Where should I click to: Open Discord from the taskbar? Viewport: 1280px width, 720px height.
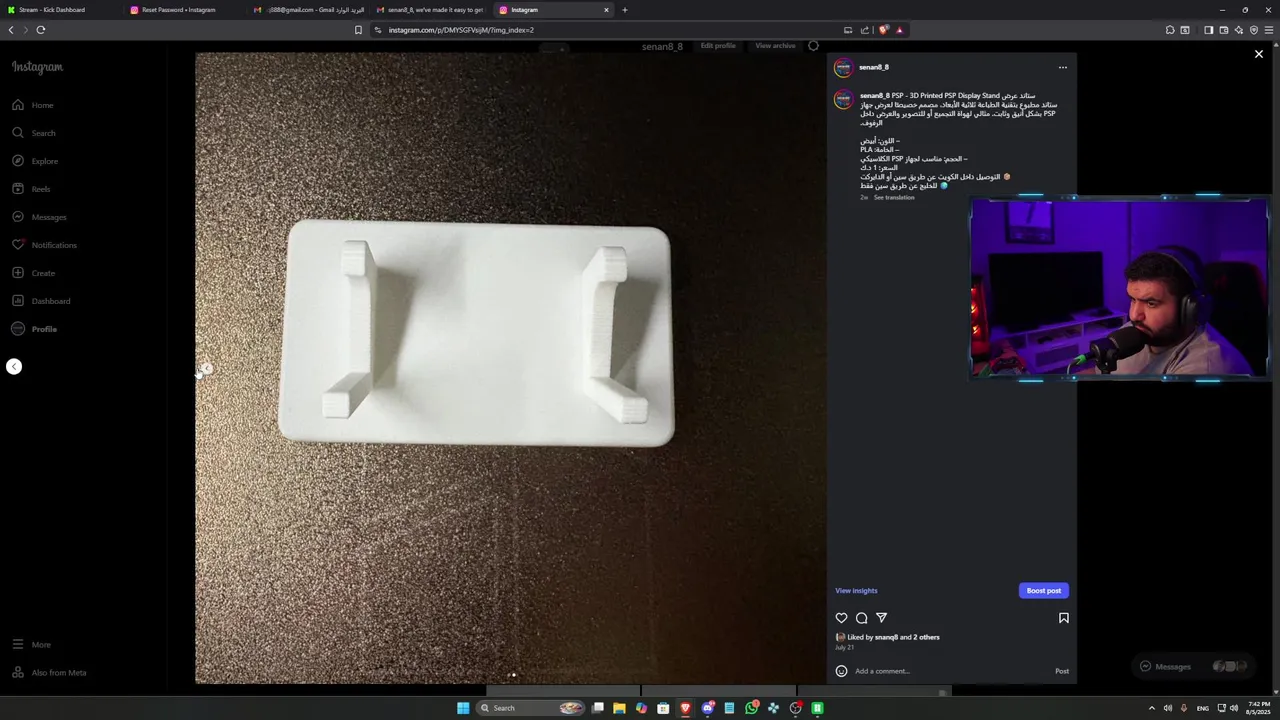707,708
